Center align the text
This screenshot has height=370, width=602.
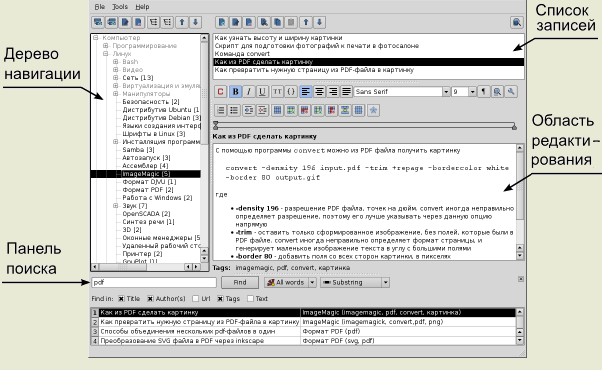click(319, 91)
